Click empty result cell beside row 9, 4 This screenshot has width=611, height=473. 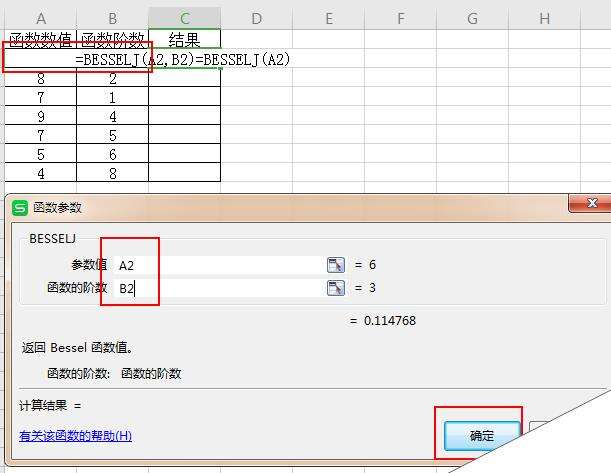(185, 116)
